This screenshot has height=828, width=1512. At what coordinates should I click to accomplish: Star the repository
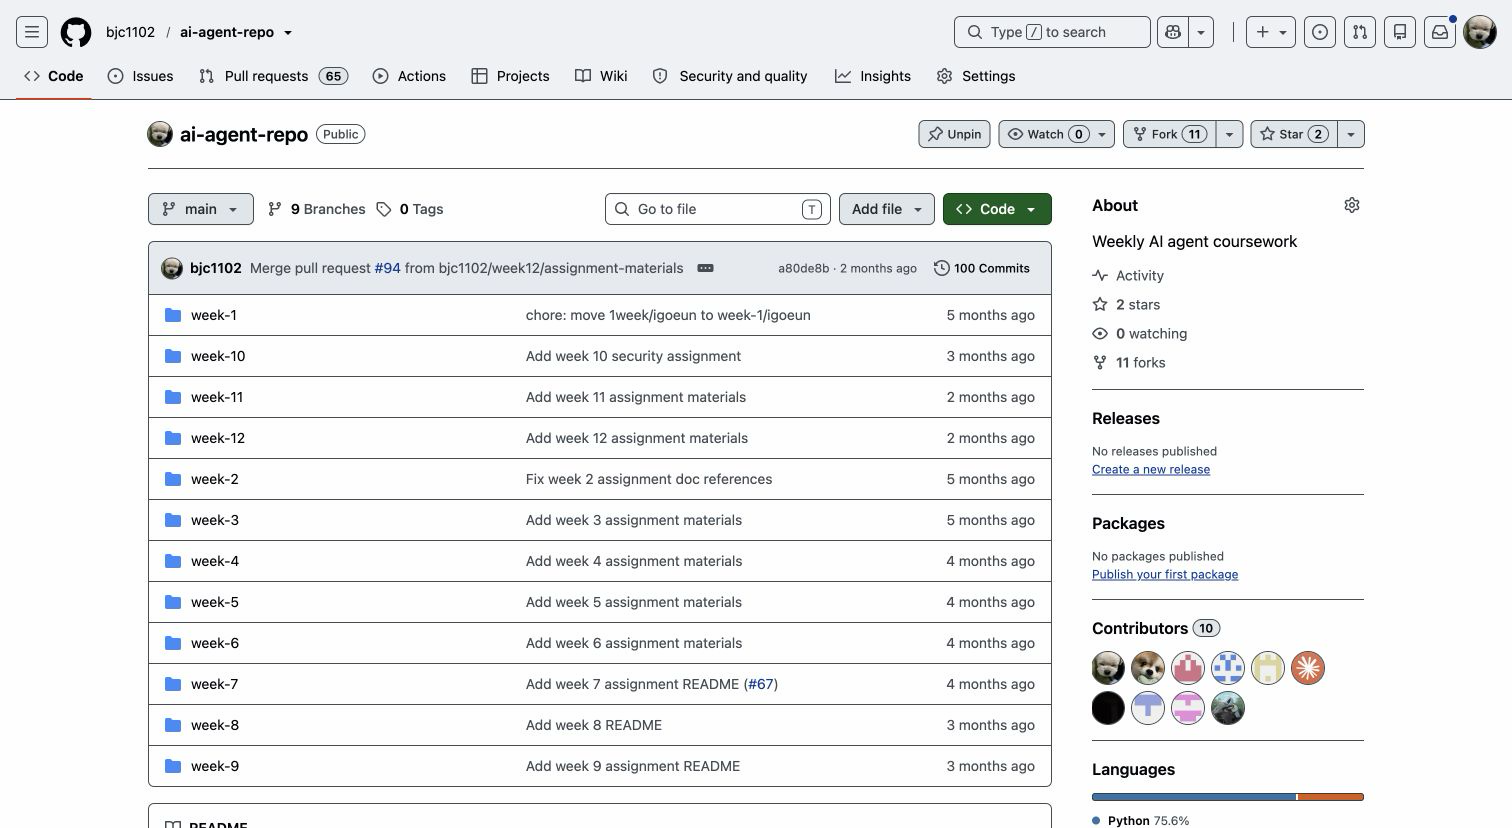pos(1293,134)
